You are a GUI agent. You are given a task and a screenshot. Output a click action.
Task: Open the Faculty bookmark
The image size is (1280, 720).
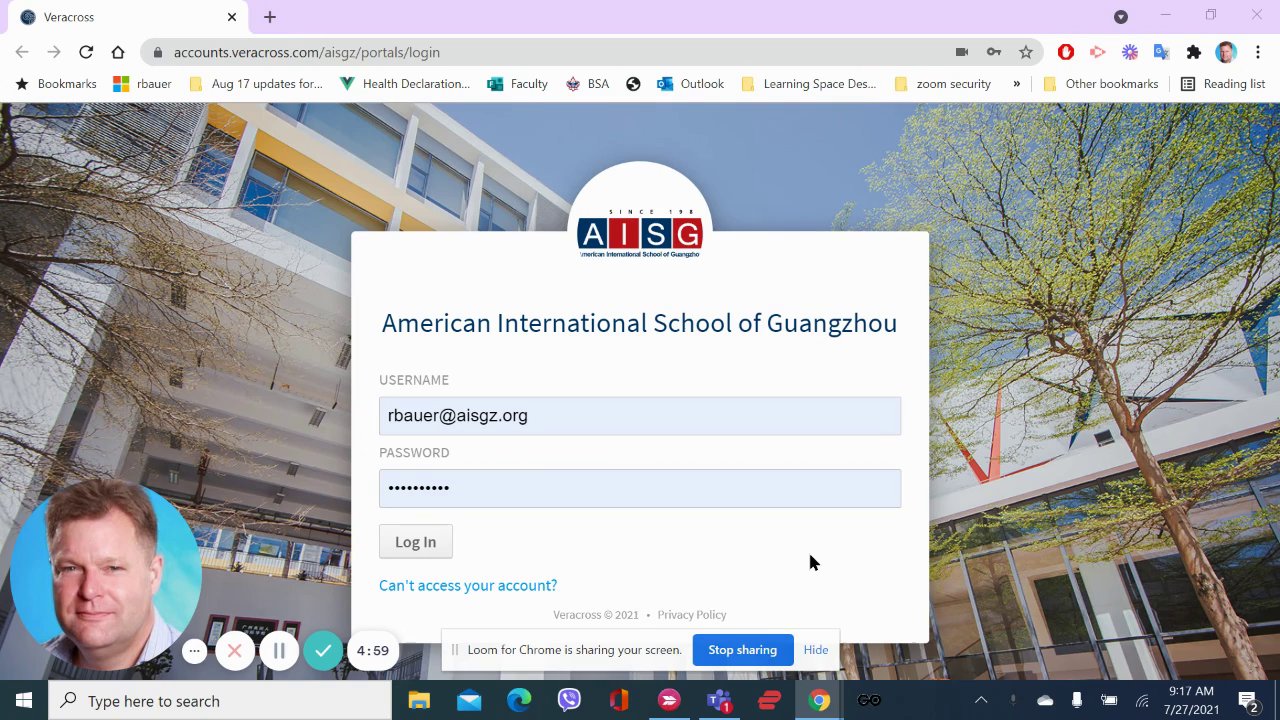coord(517,84)
